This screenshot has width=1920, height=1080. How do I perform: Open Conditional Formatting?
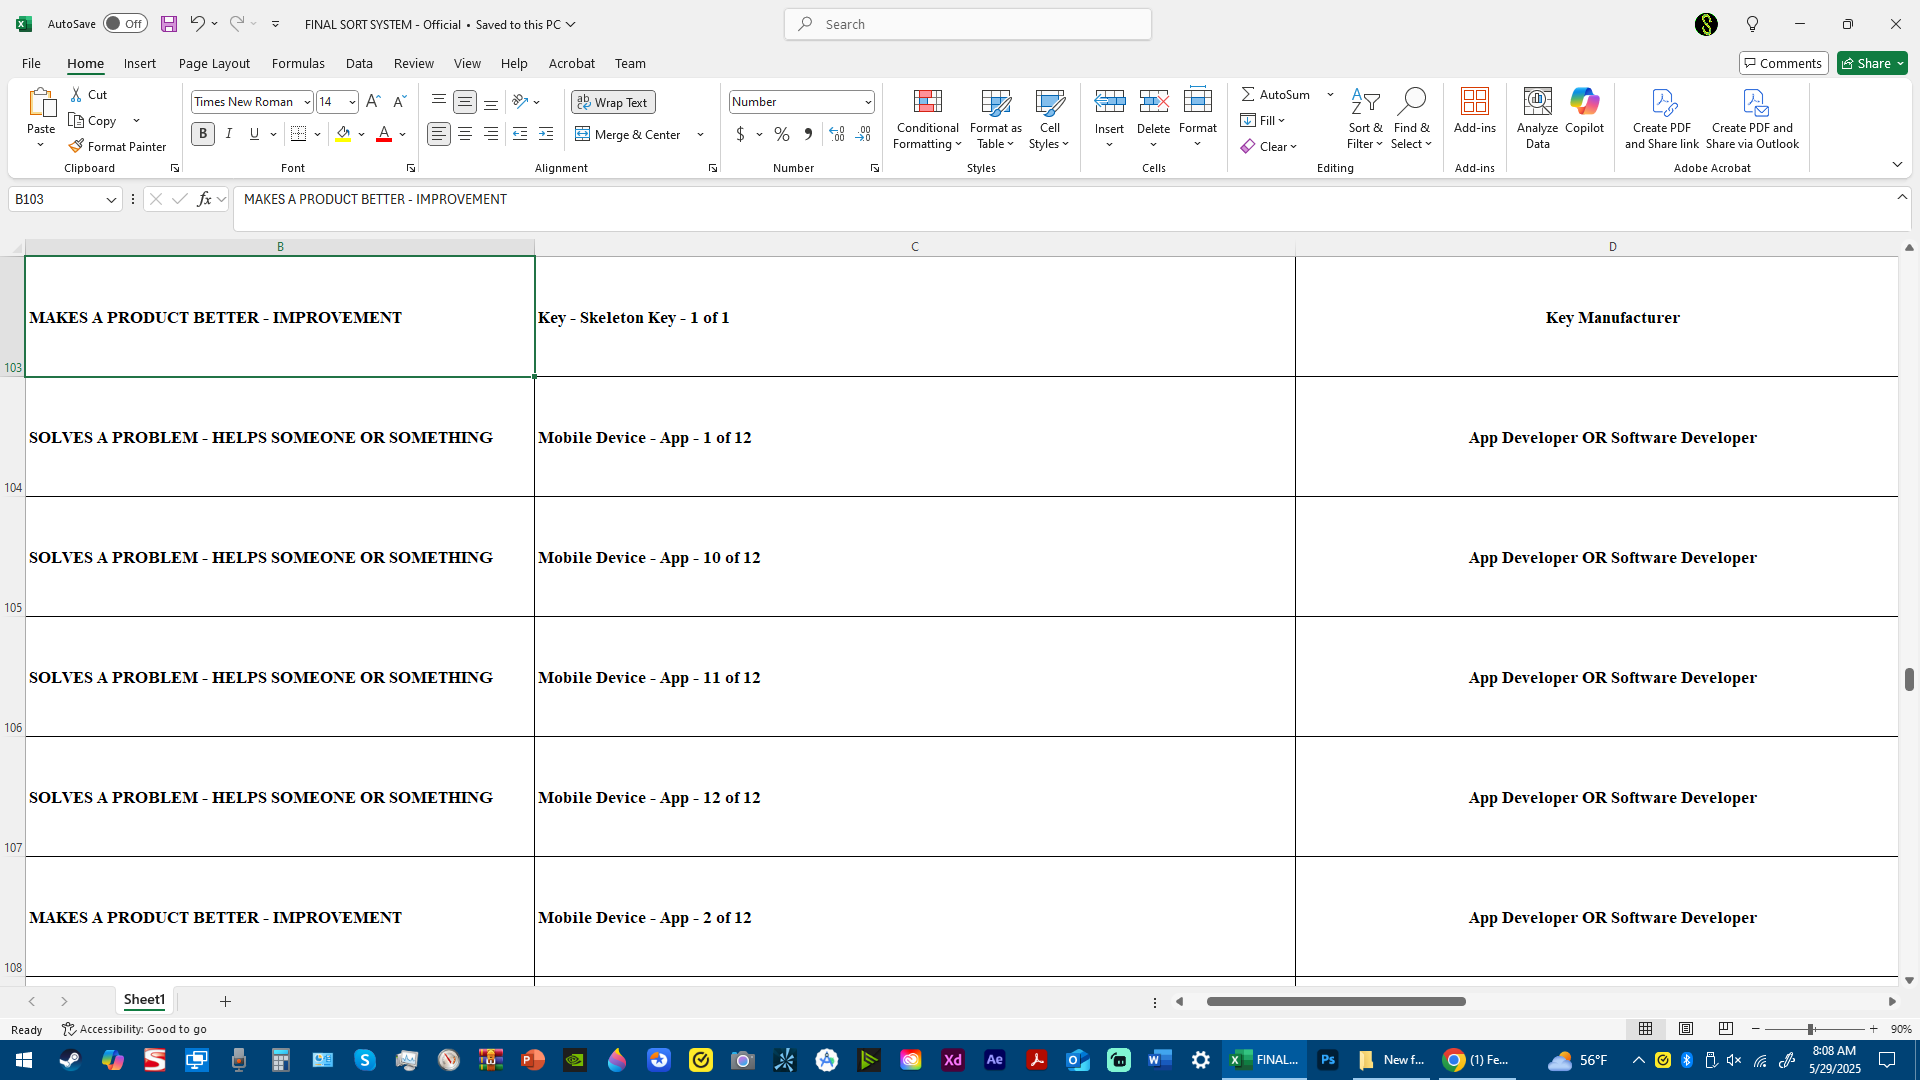point(927,120)
